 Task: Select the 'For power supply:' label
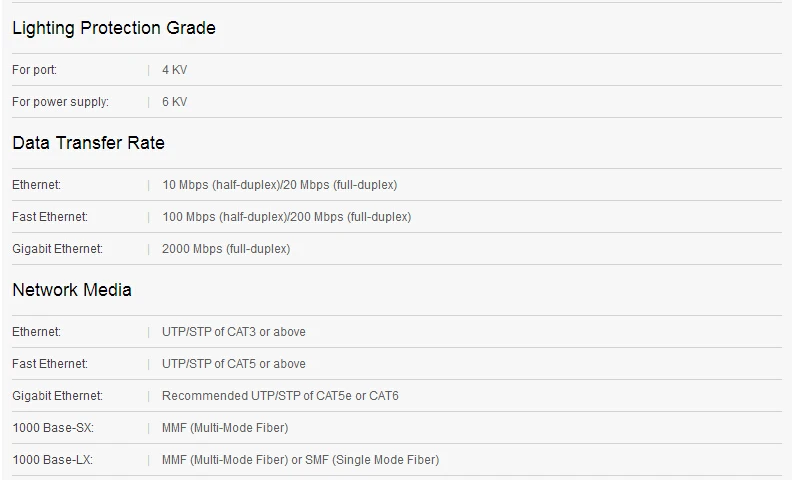[x=60, y=102]
